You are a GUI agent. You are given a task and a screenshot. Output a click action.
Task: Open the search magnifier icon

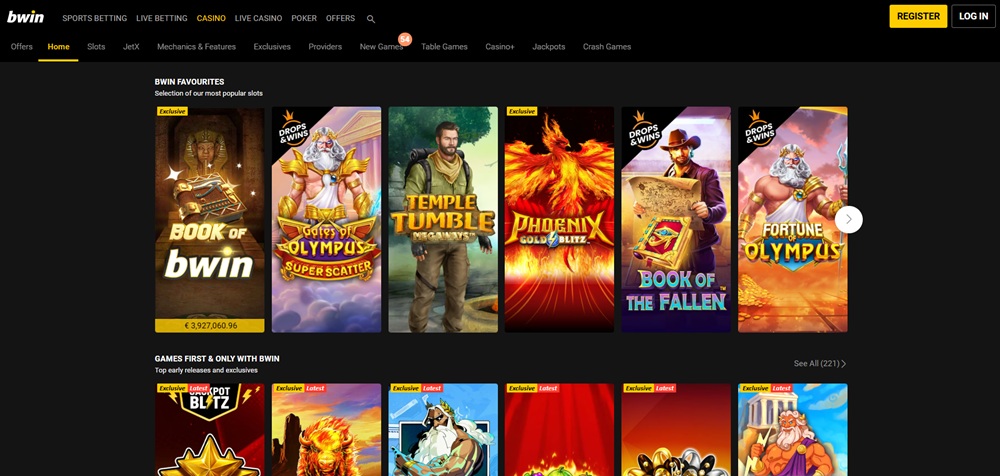pos(371,19)
